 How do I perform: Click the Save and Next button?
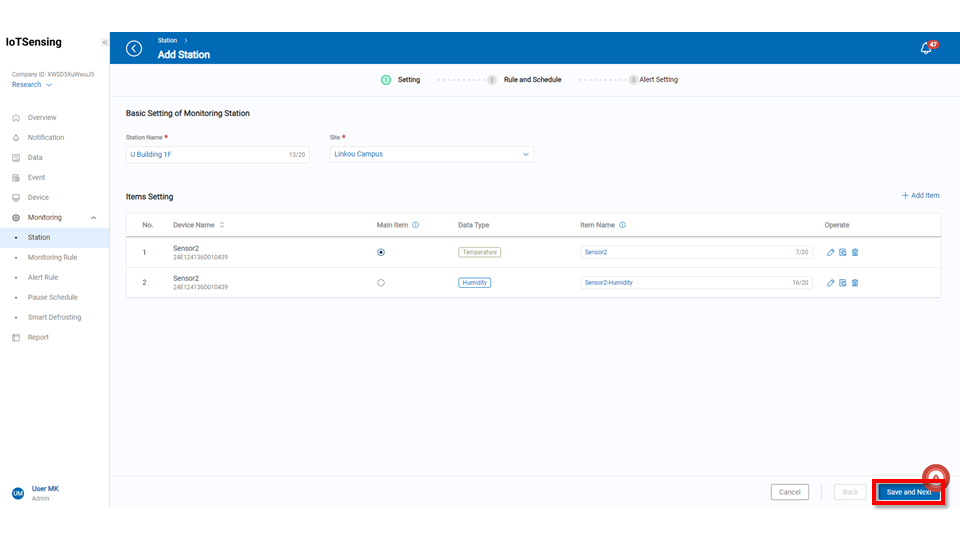click(x=908, y=492)
